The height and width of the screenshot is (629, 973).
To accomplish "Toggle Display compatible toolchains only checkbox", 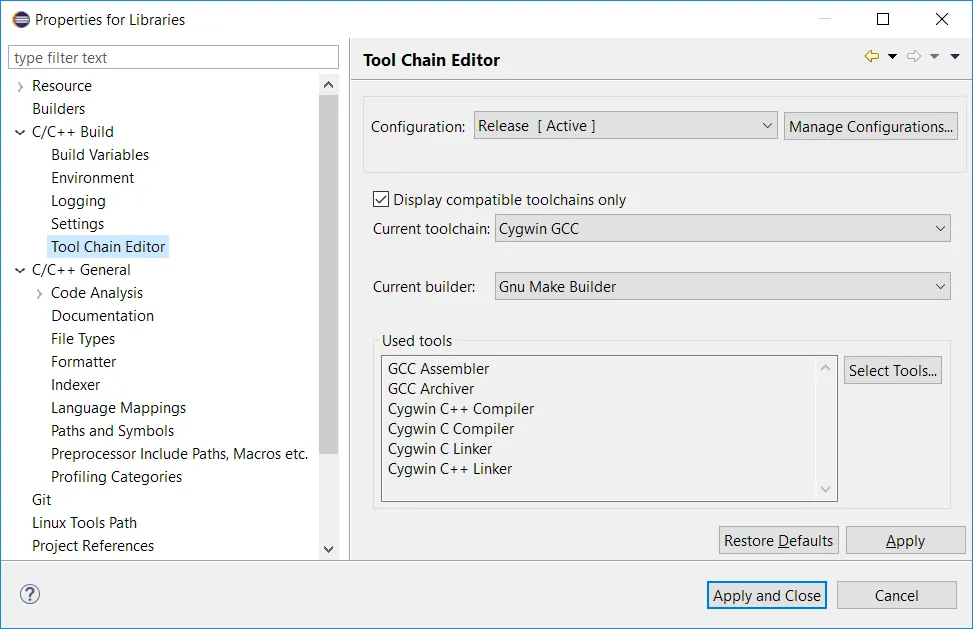I will point(381,200).
